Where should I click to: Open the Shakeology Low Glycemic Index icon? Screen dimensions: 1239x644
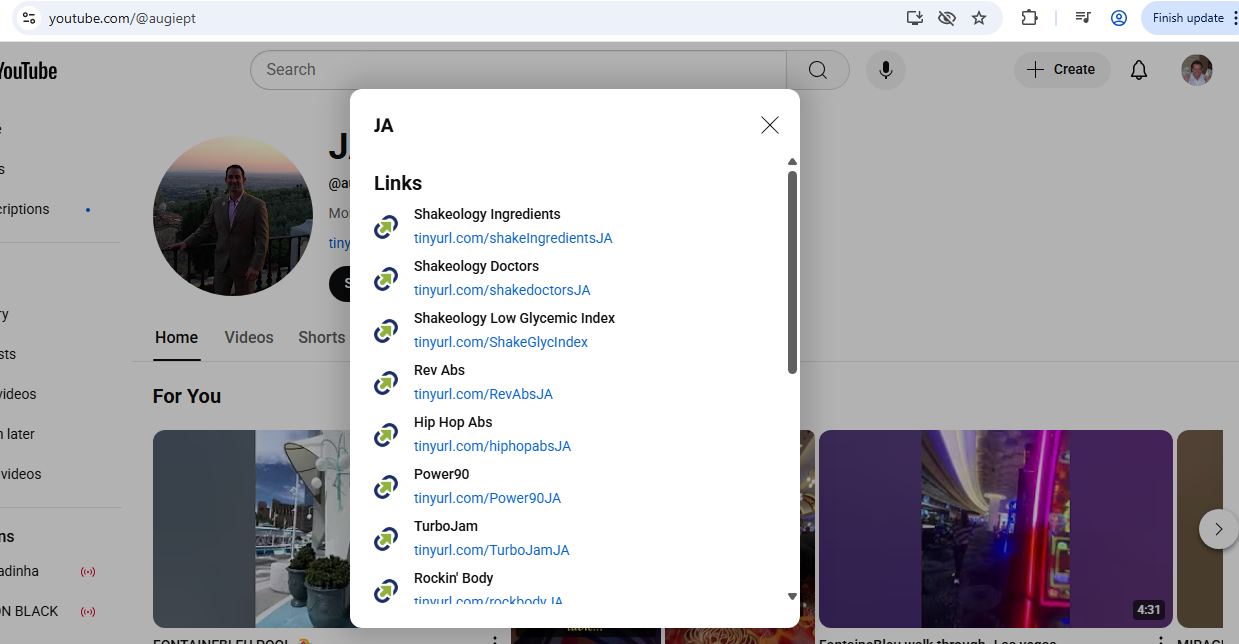(386, 331)
